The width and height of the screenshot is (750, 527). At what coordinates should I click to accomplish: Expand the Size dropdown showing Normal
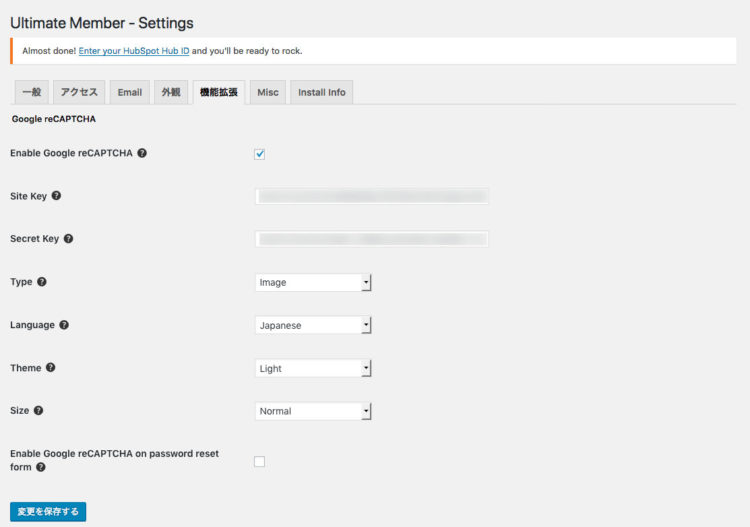click(313, 411)
